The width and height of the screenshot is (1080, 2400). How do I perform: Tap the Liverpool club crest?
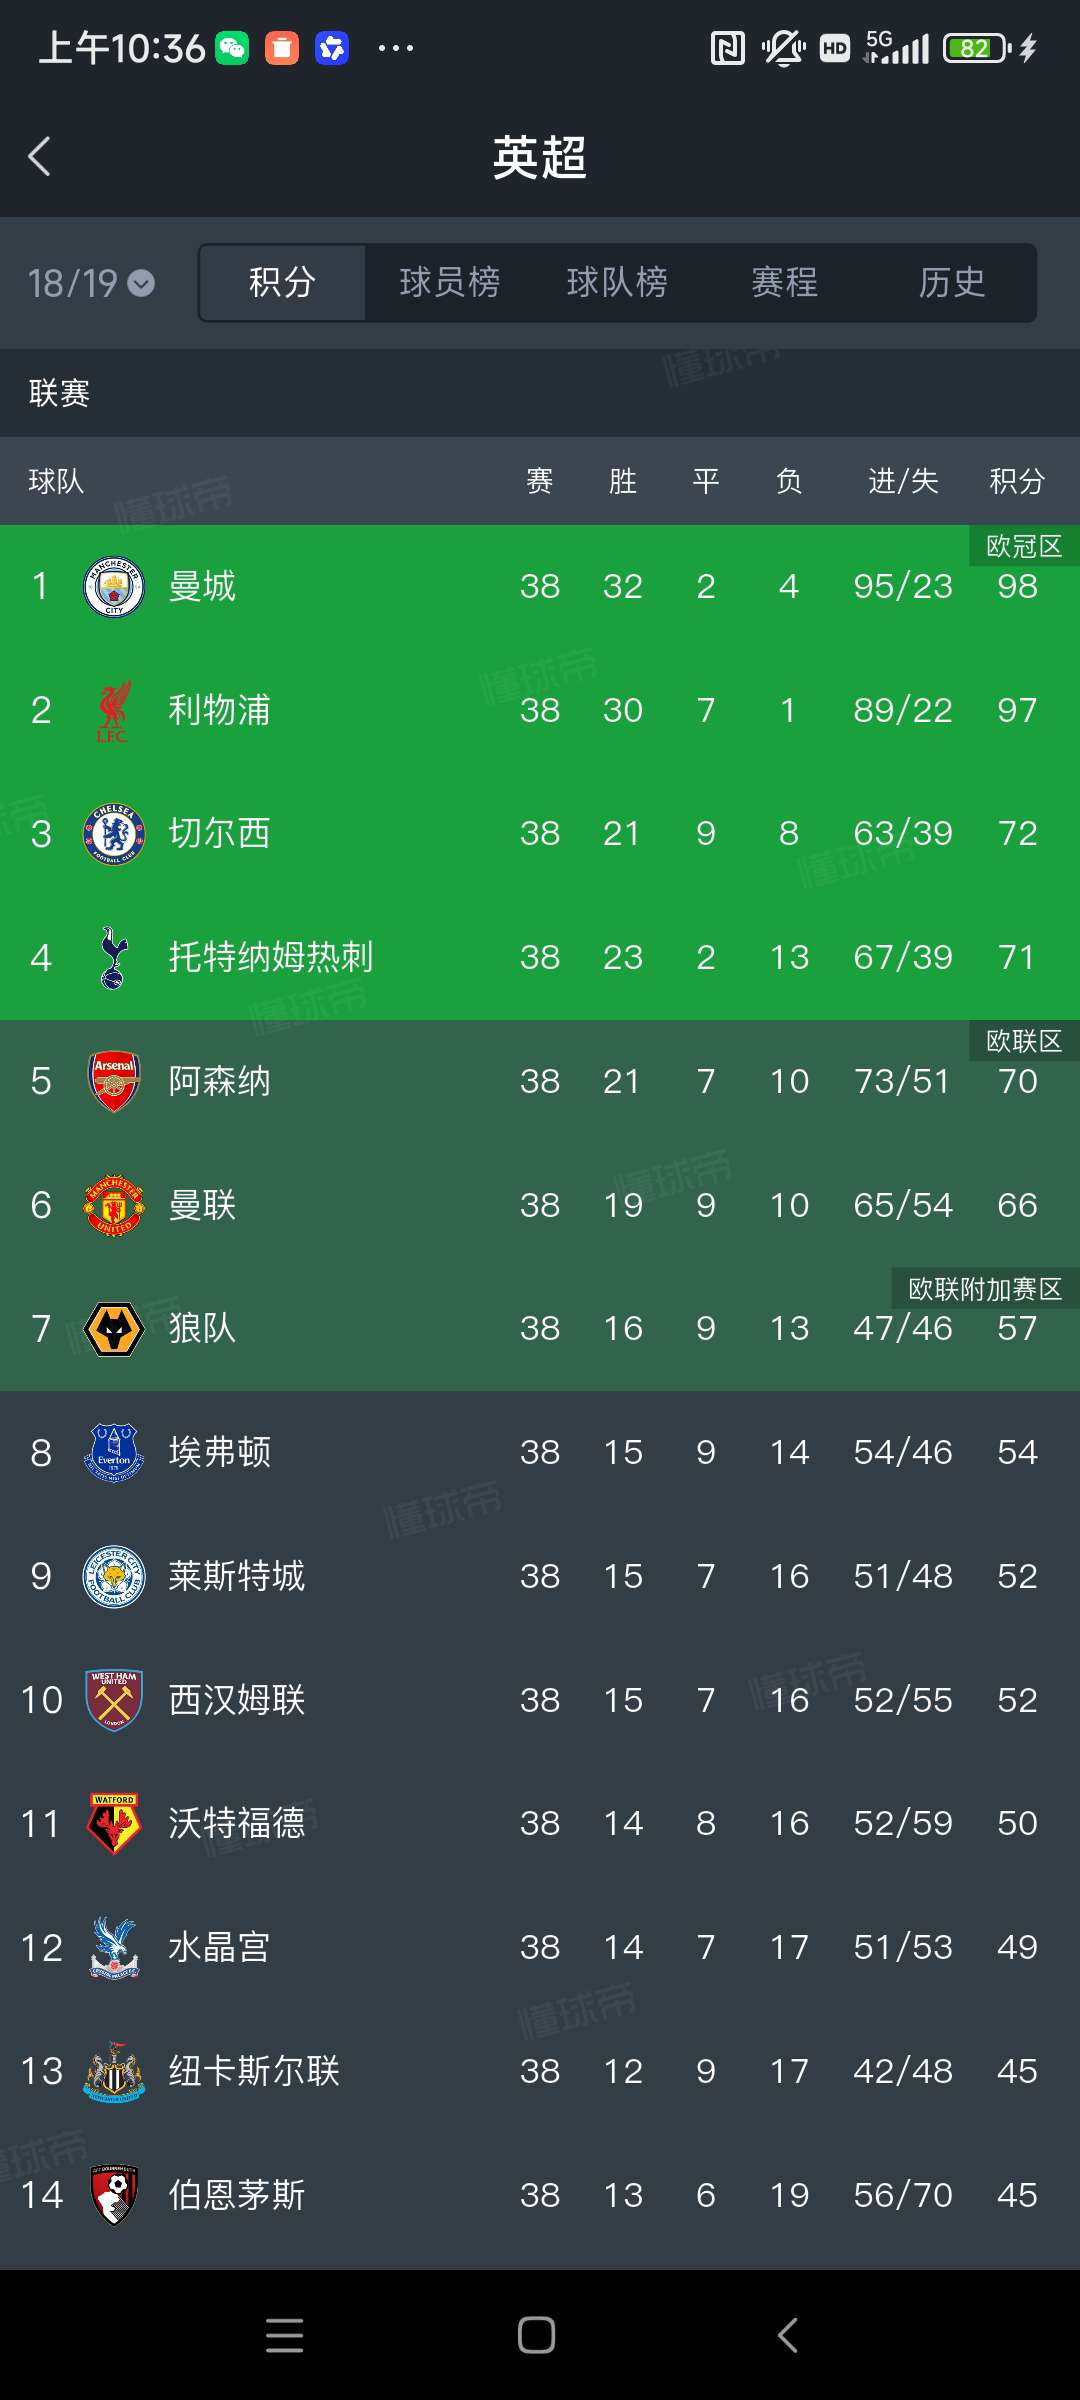[114, 711]
